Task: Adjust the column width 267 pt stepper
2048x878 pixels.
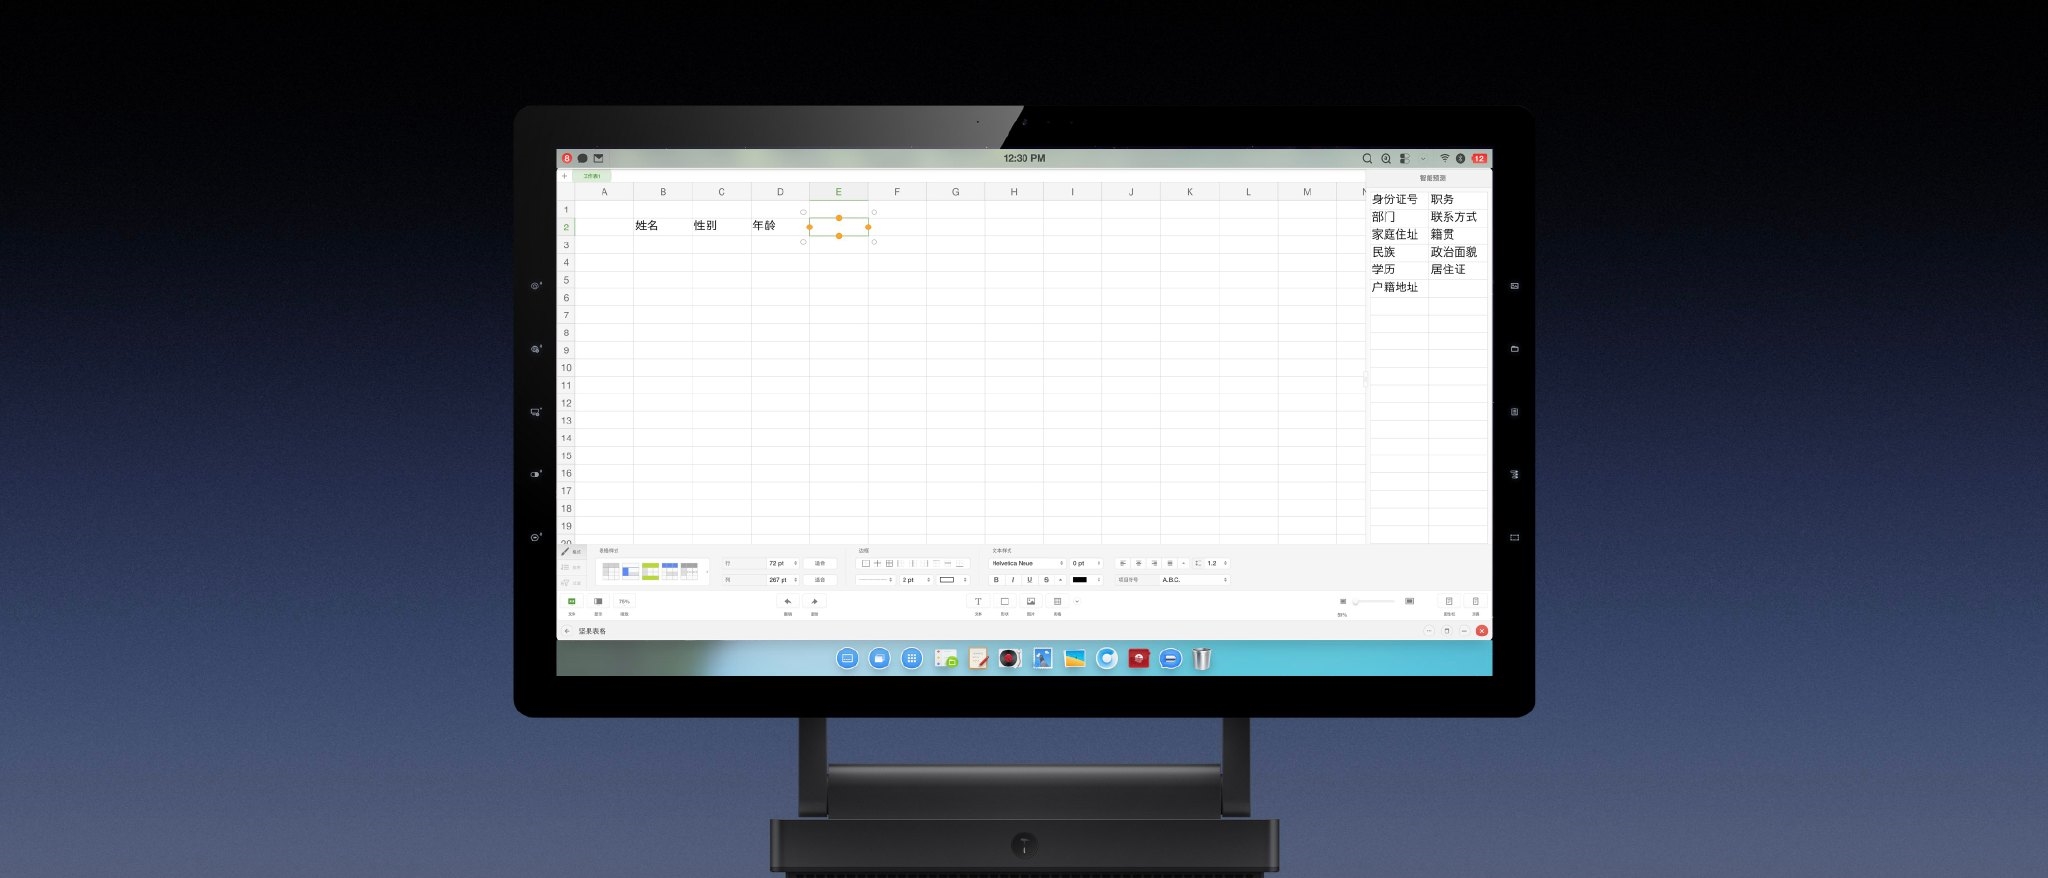Action: 783,580
